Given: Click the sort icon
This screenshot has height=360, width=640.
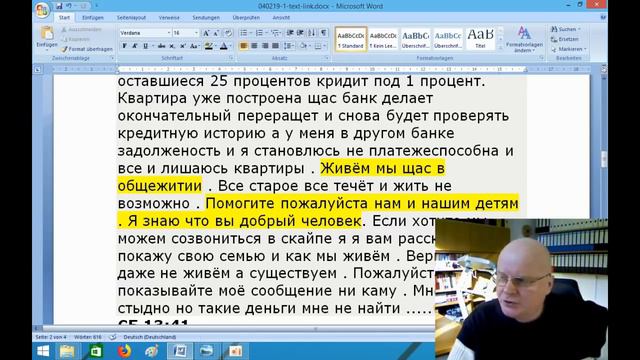Looking at the screenshot, I should 312,33.
